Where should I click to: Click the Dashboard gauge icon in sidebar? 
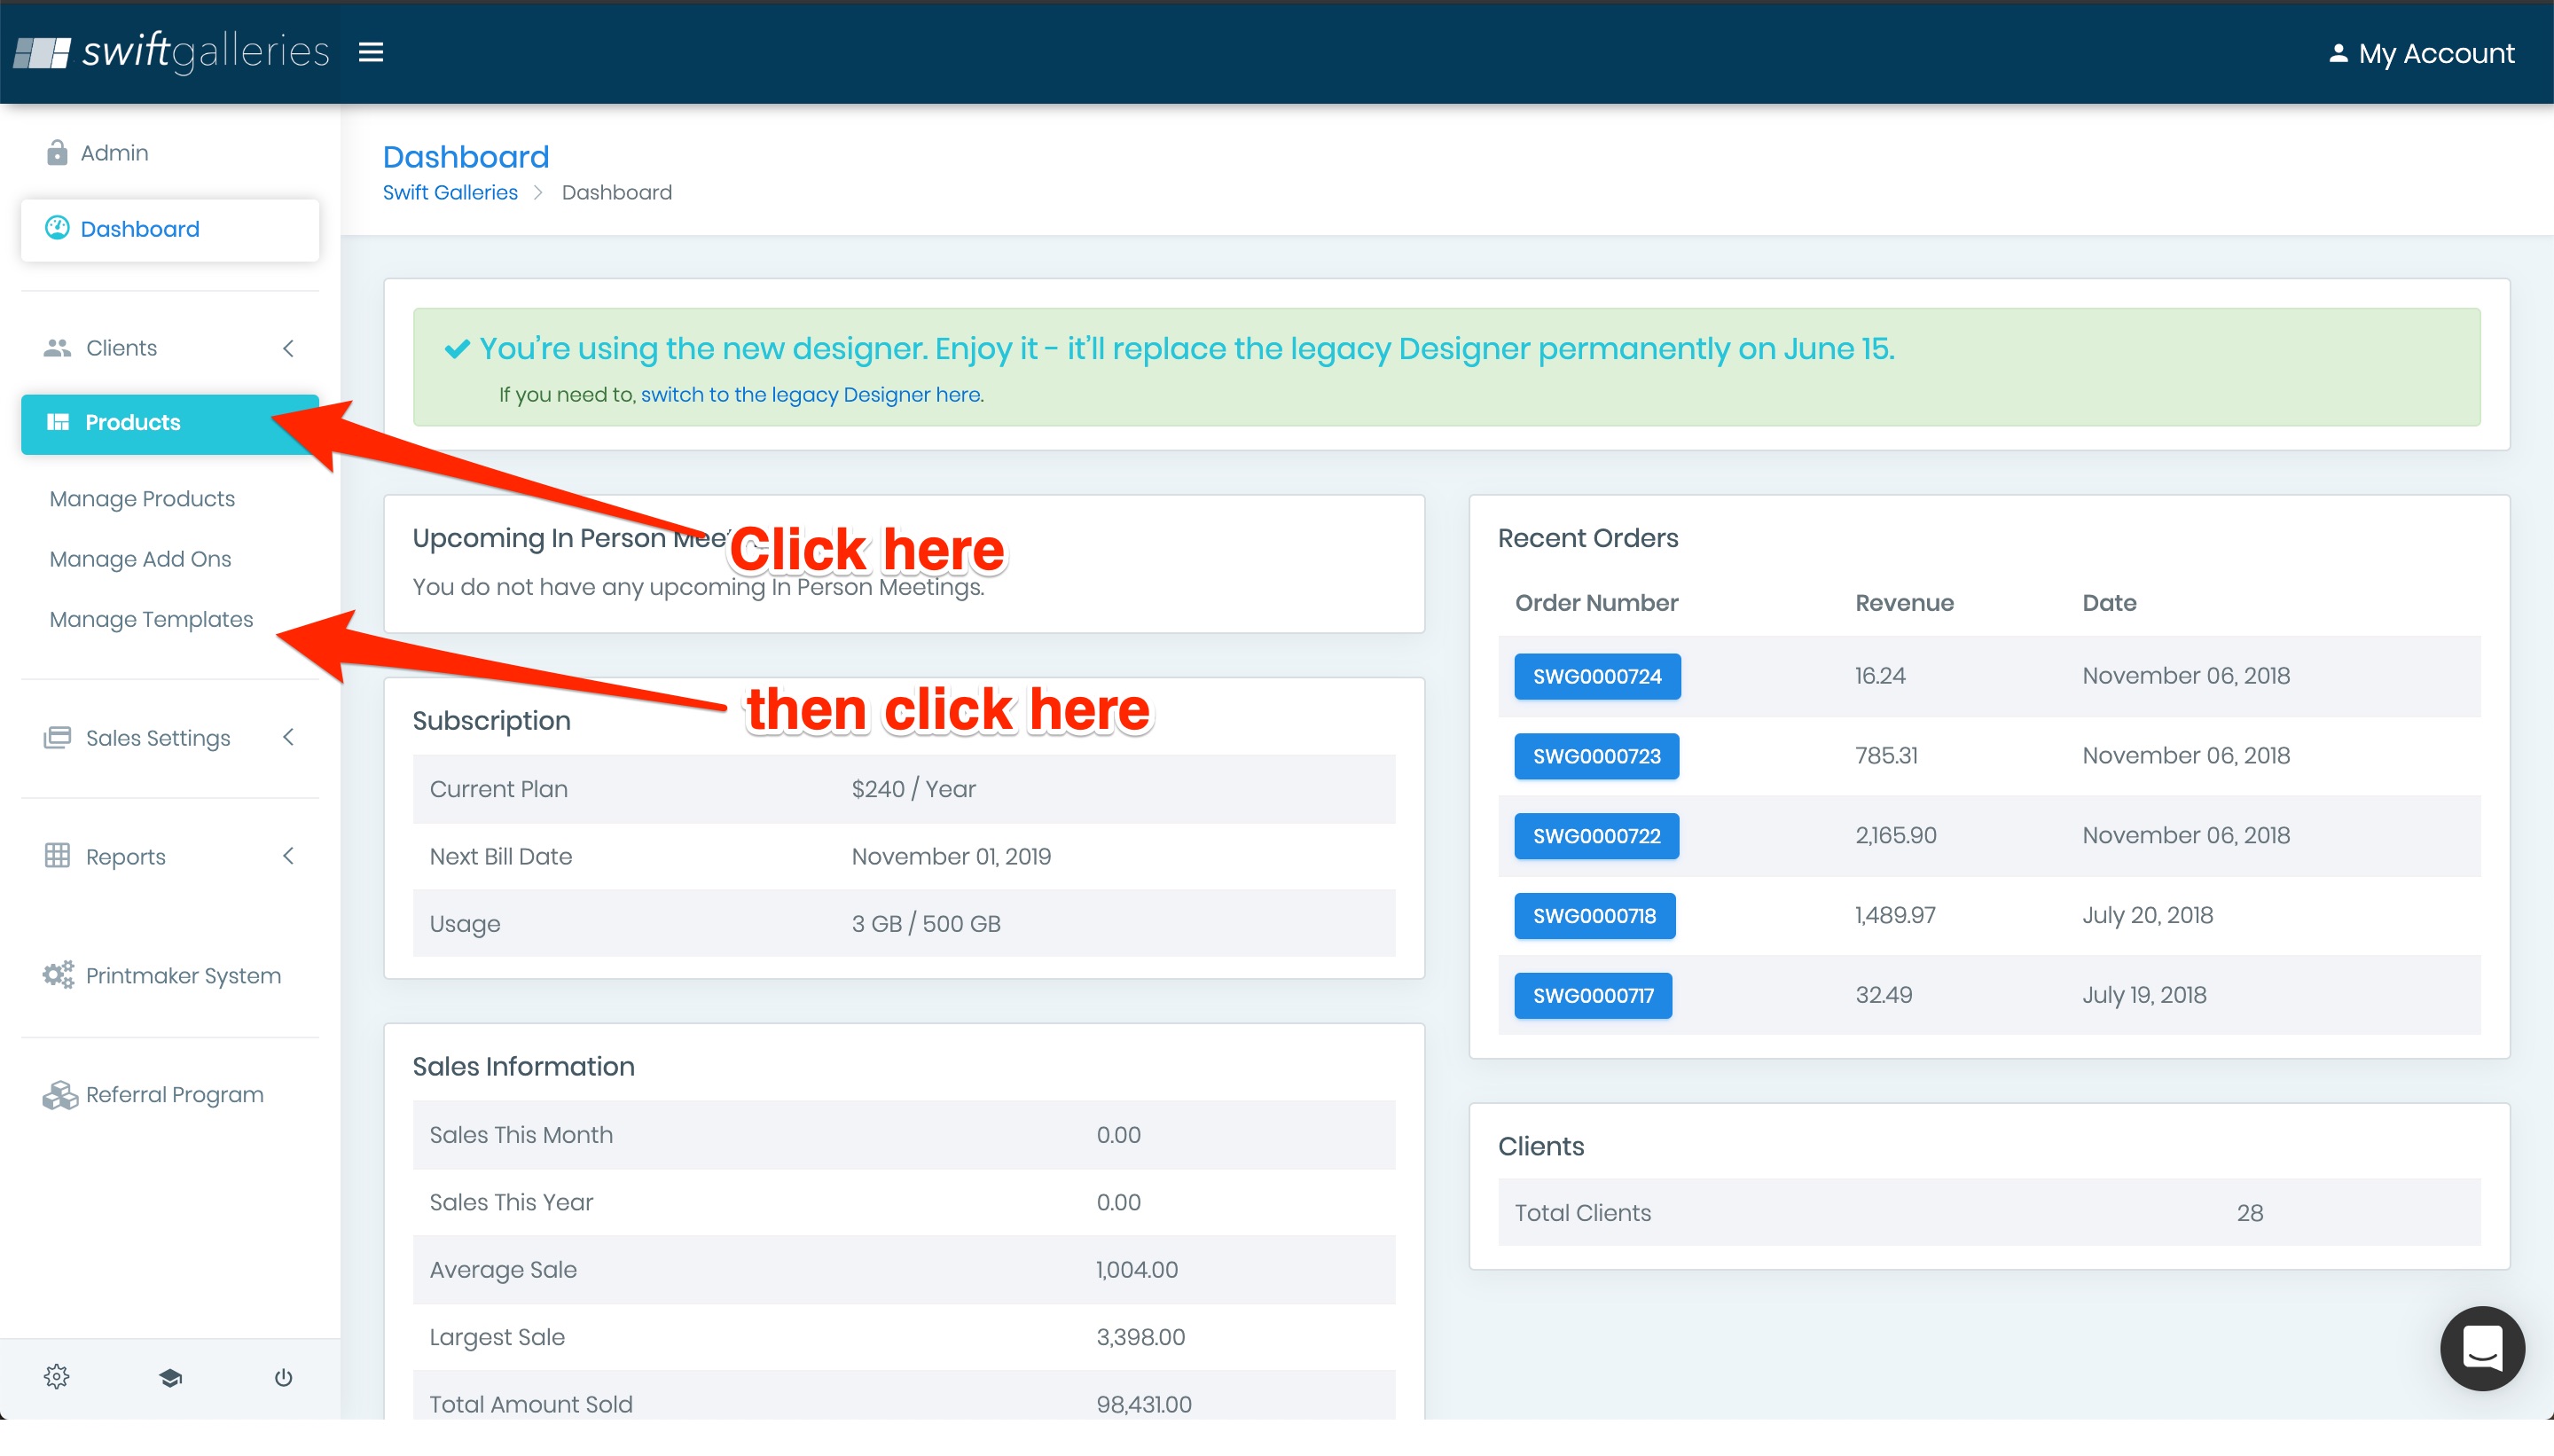(x=57, y=228)
